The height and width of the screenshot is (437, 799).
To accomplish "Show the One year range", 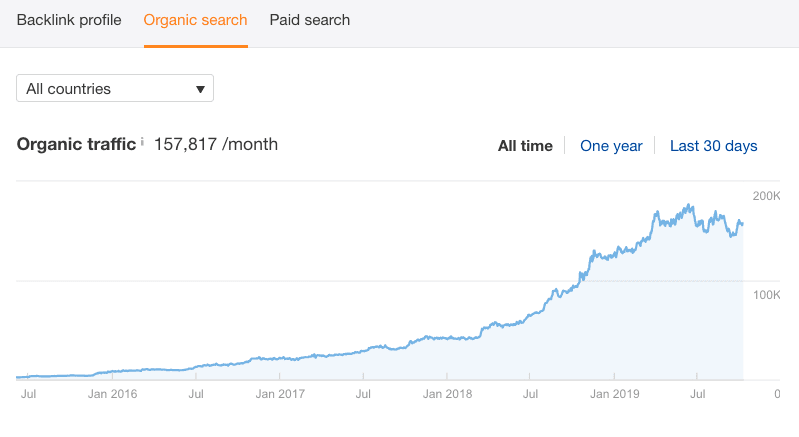I will tap(611, 146).
